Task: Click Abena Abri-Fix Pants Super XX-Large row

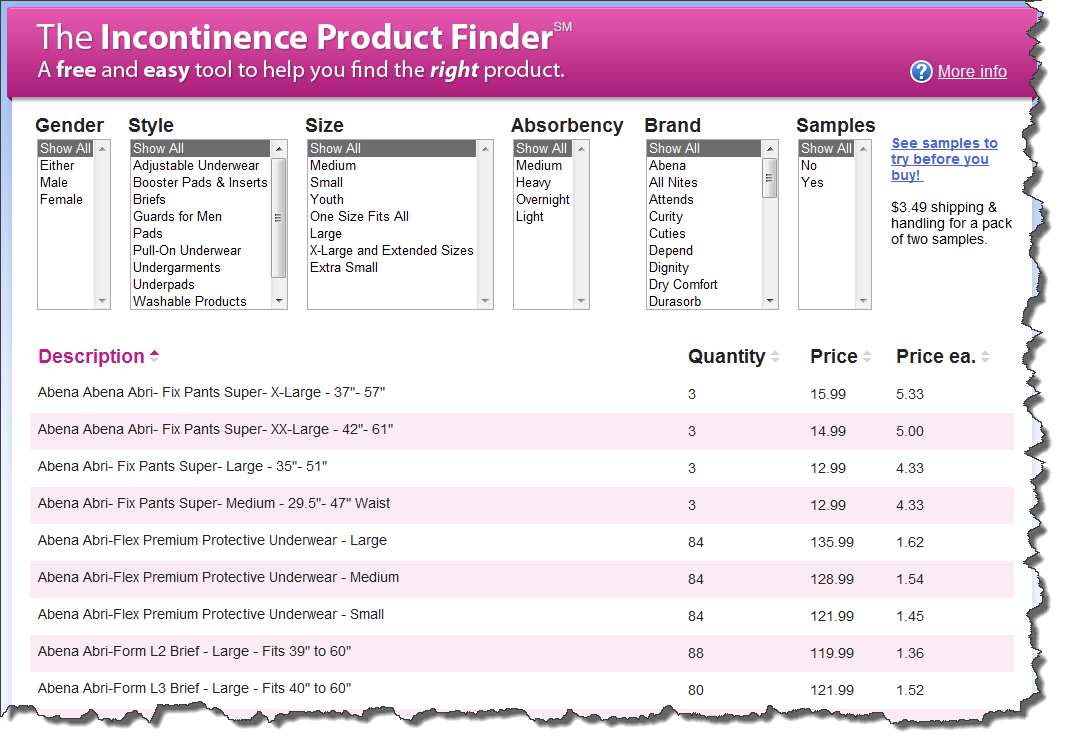Action: (x=522, y=431)
